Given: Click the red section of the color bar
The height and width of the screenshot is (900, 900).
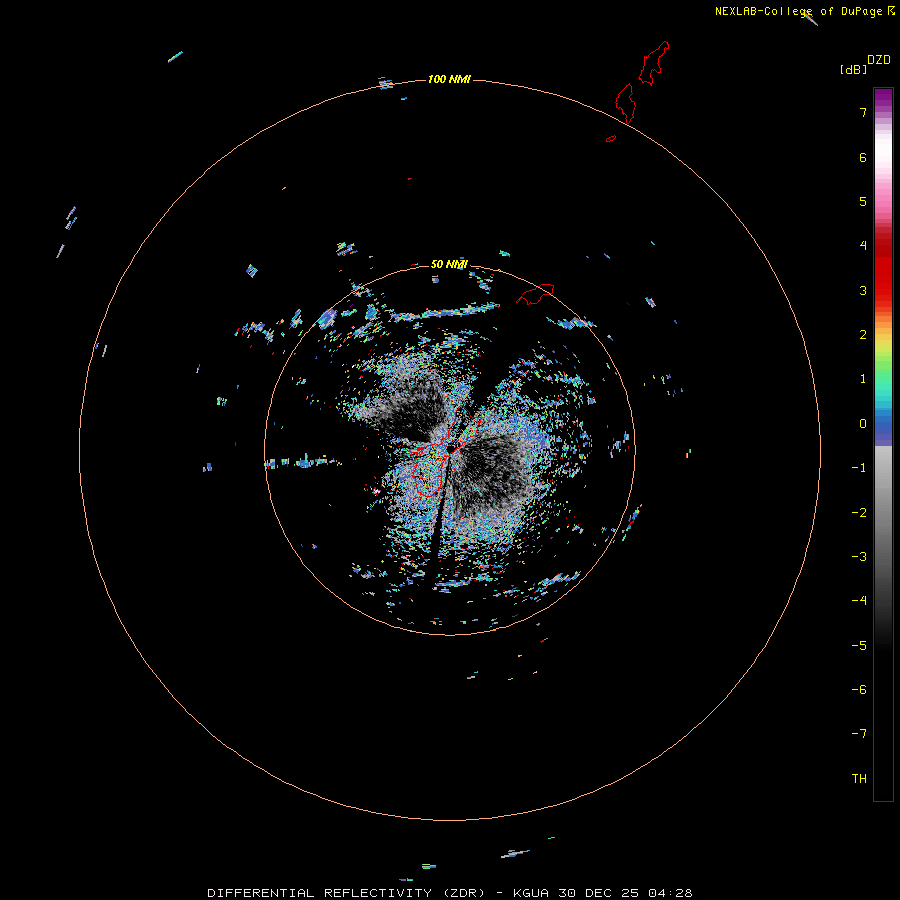Looking at the screenshot, I should click(x=883, y=264).
